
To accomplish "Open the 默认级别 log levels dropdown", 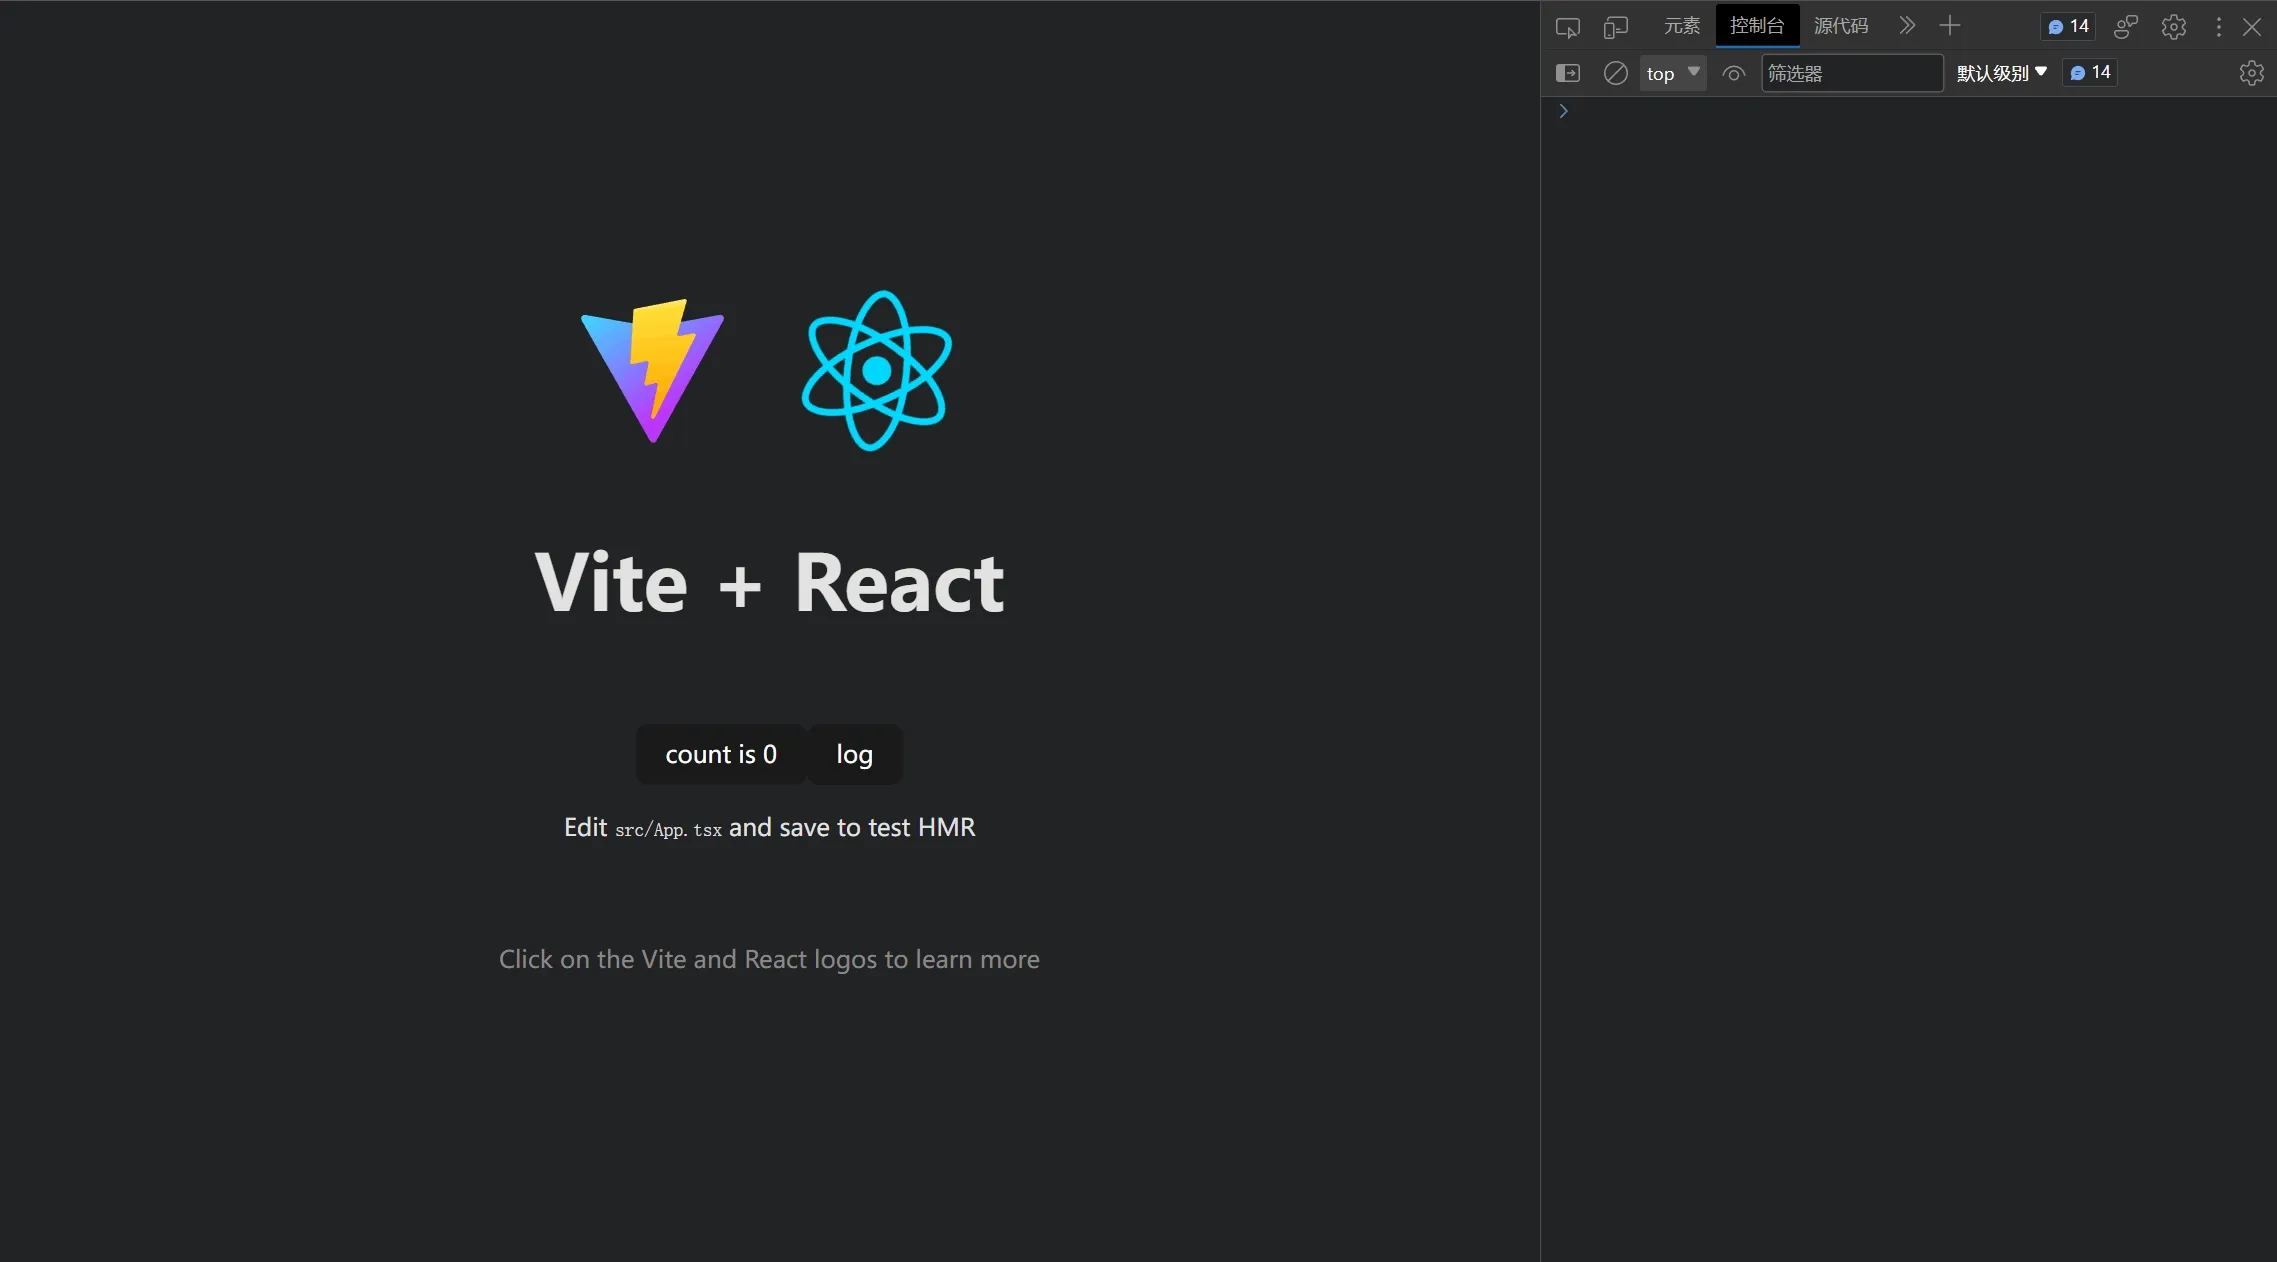I will (x=2001, y=73).
